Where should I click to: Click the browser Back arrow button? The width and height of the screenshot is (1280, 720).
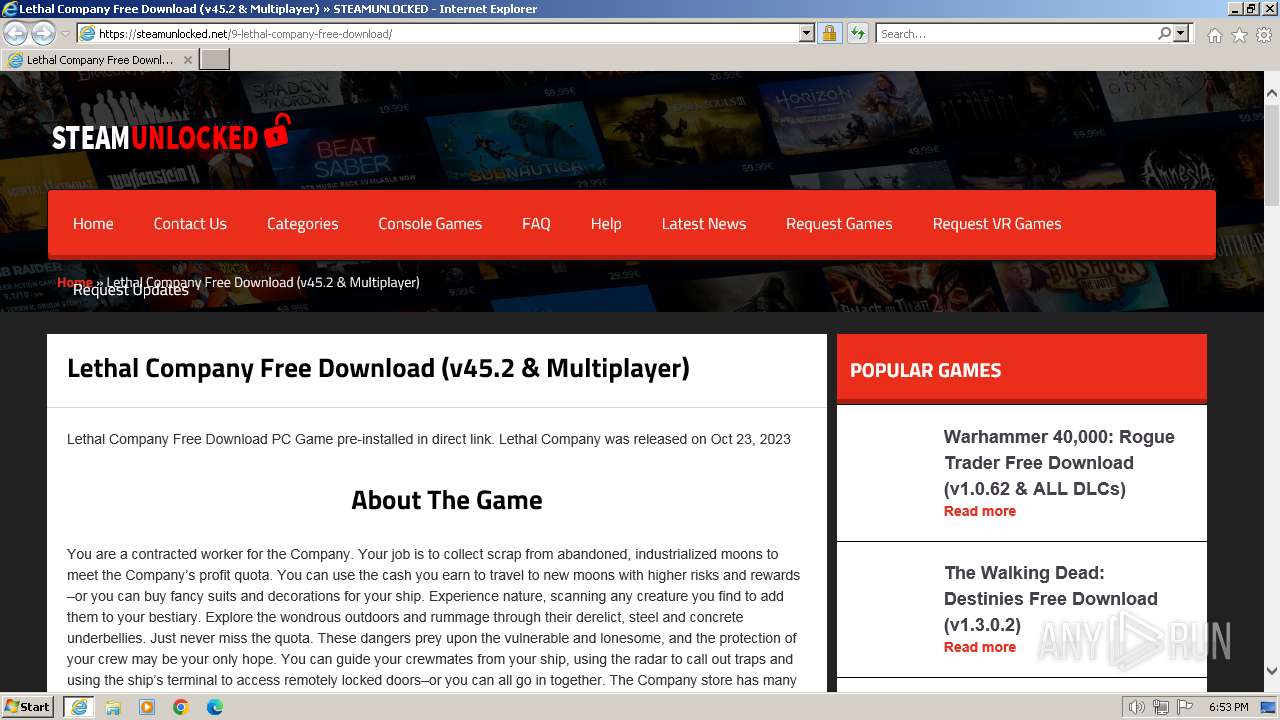[x=15, y=33]
